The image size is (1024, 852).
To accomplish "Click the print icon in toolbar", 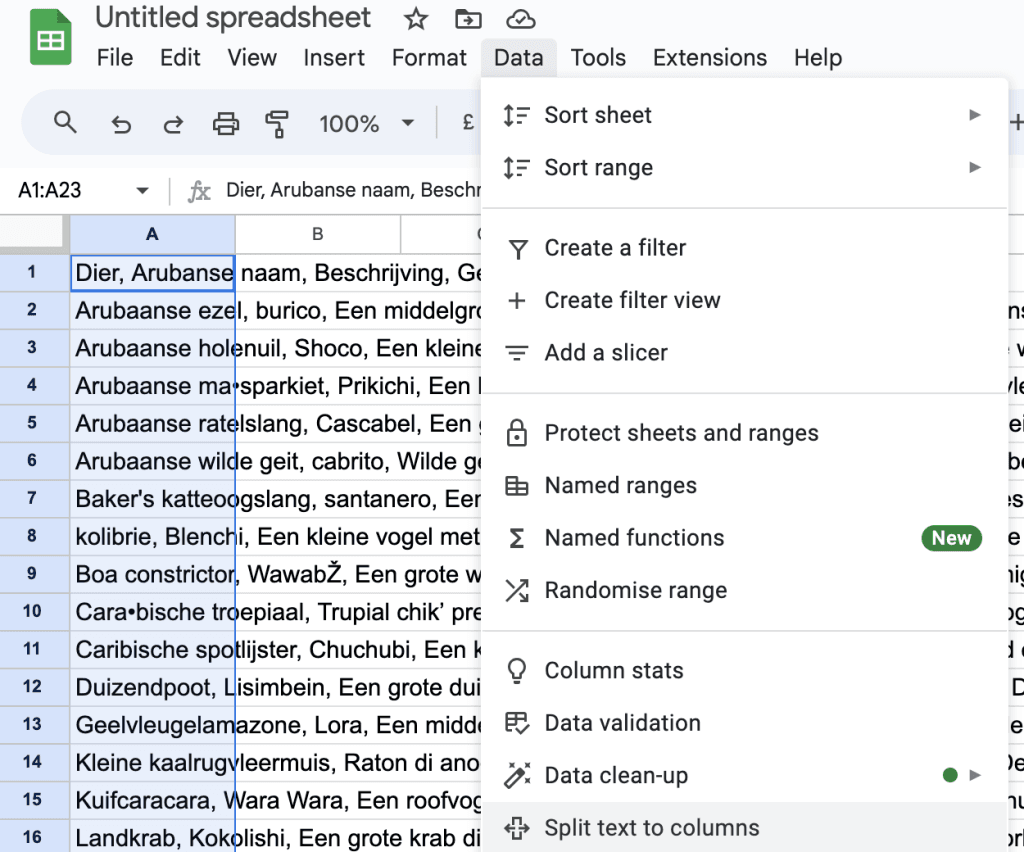I will [x=226, y=124].
